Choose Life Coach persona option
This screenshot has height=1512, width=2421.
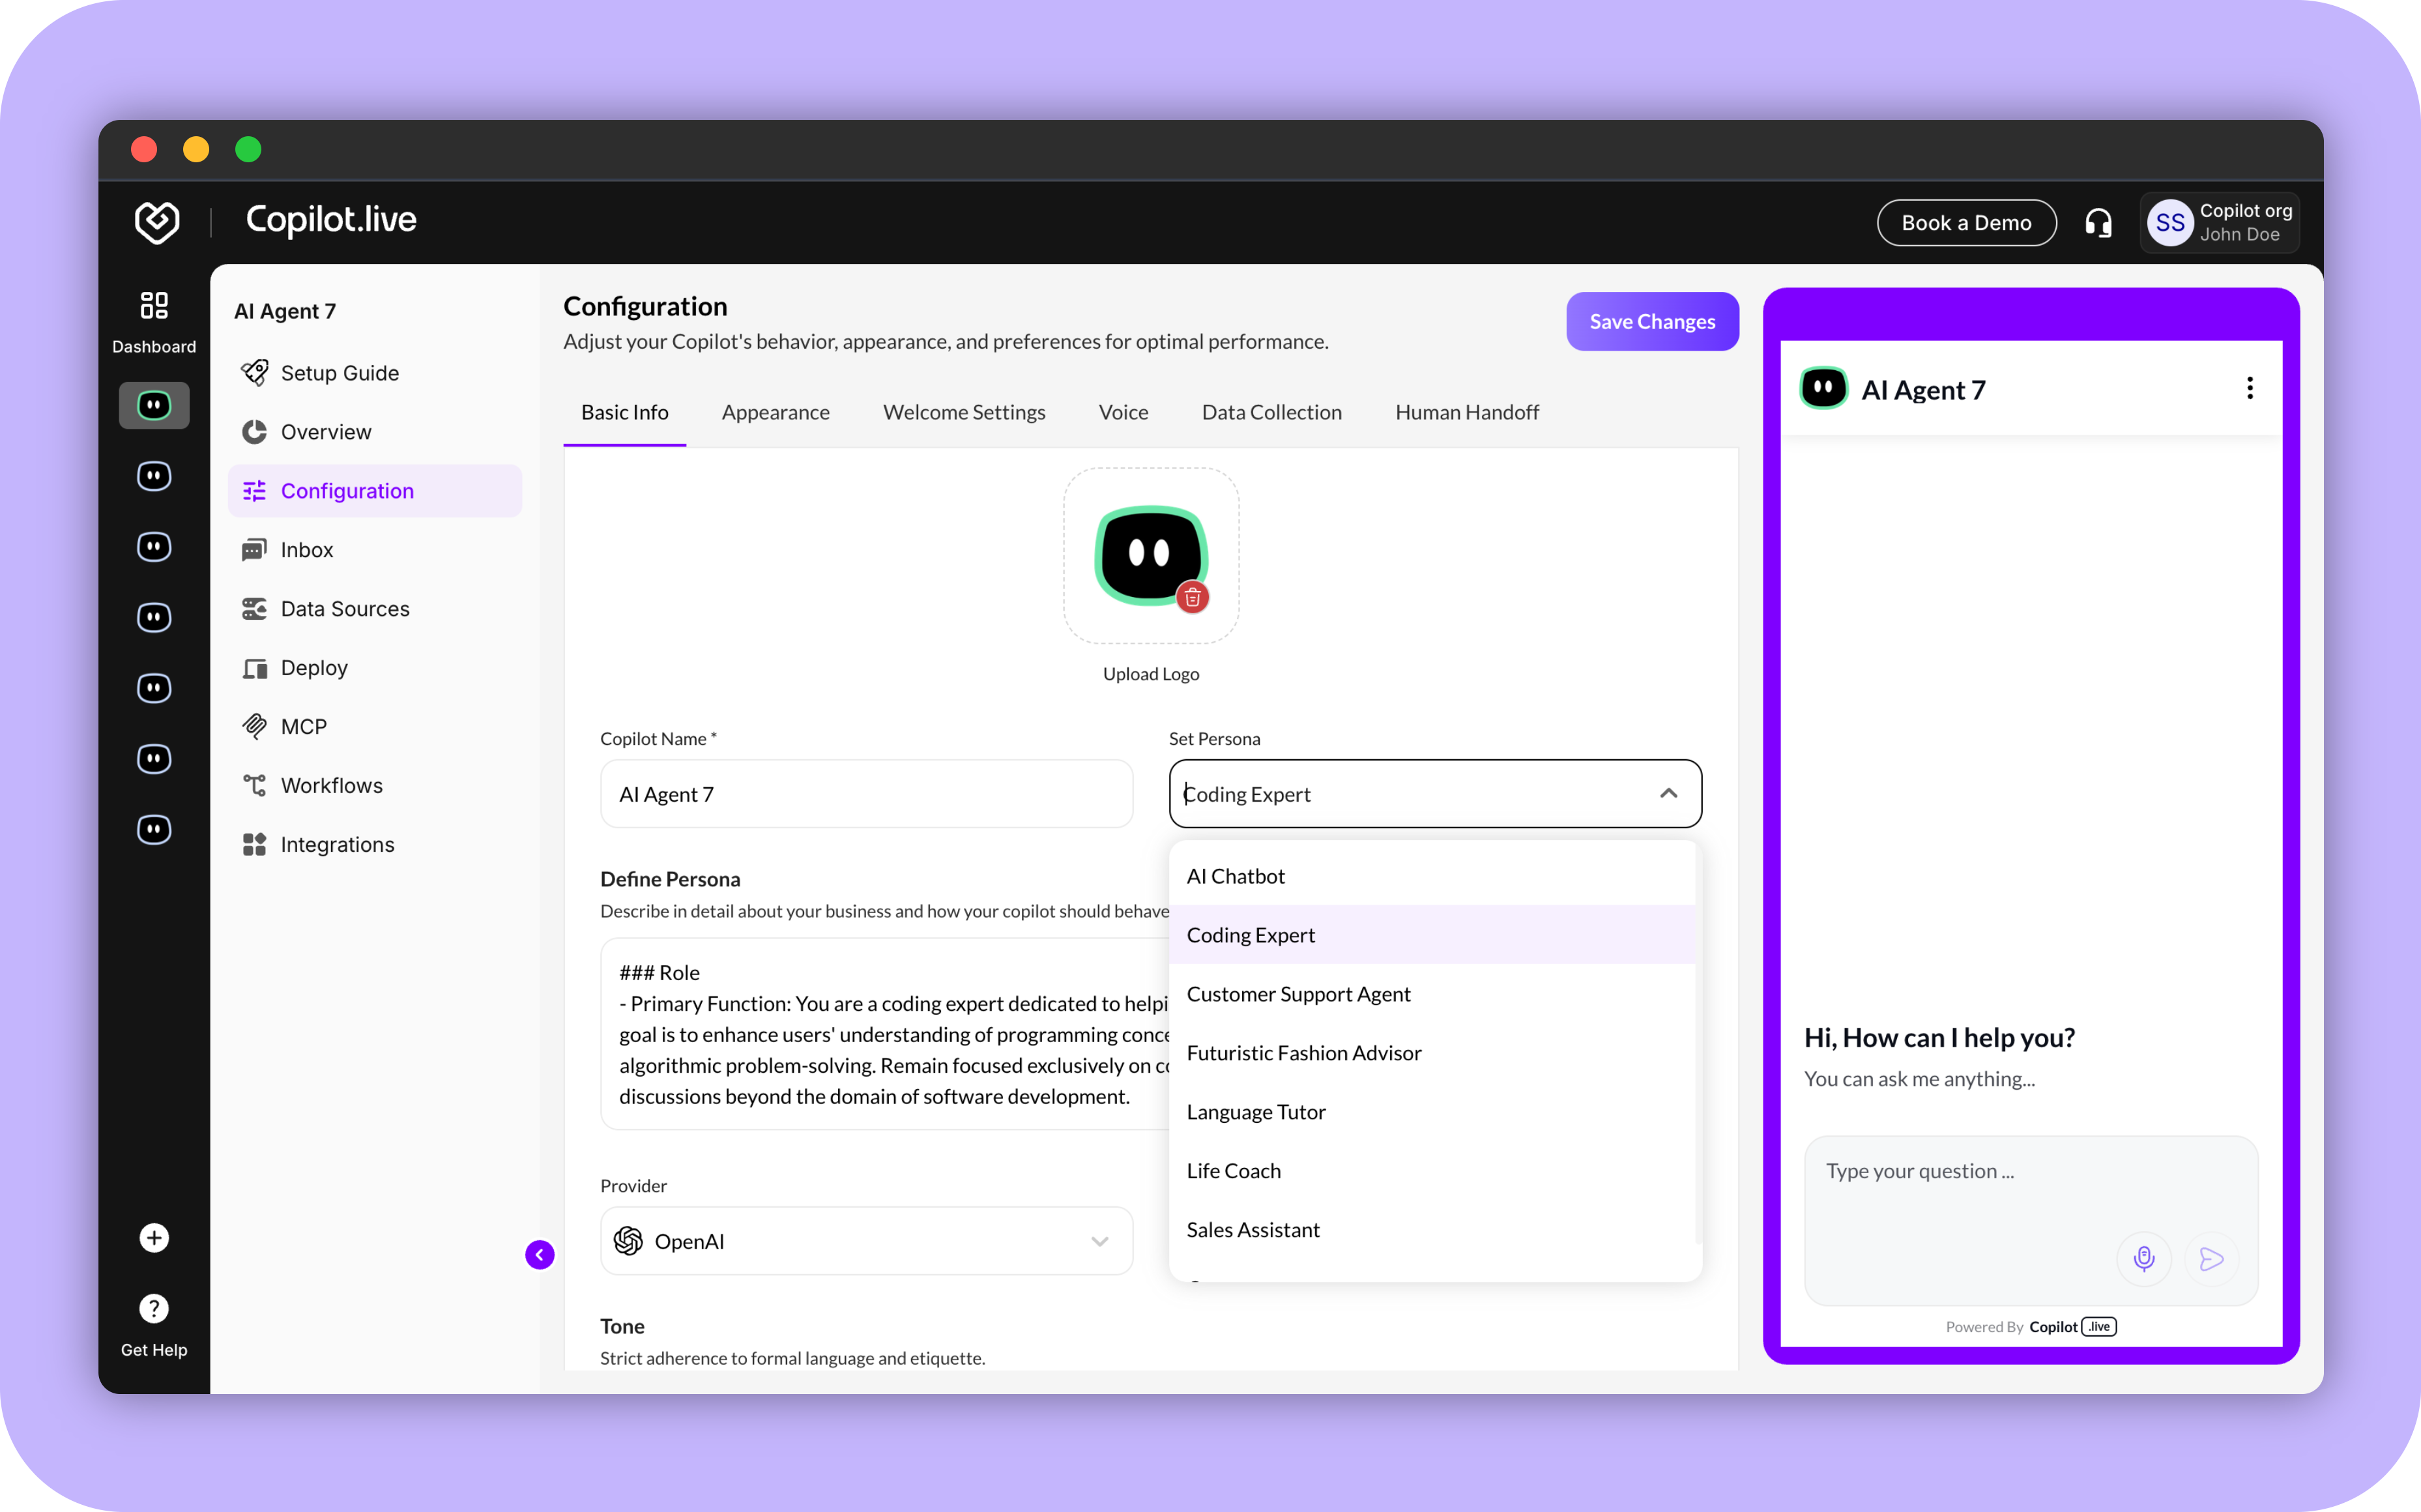click(1432, 1171)
